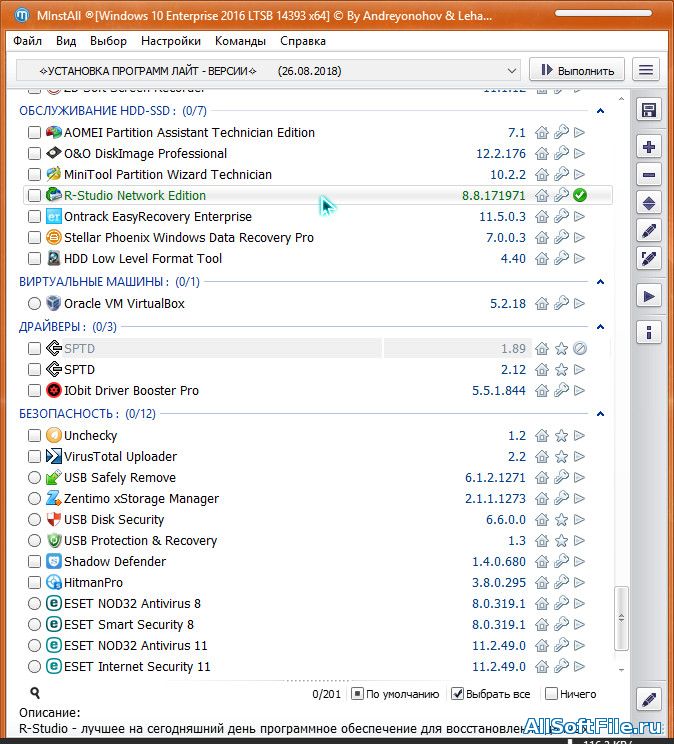Select ESET NOD32 Antivirus 8 radio button

34,604
